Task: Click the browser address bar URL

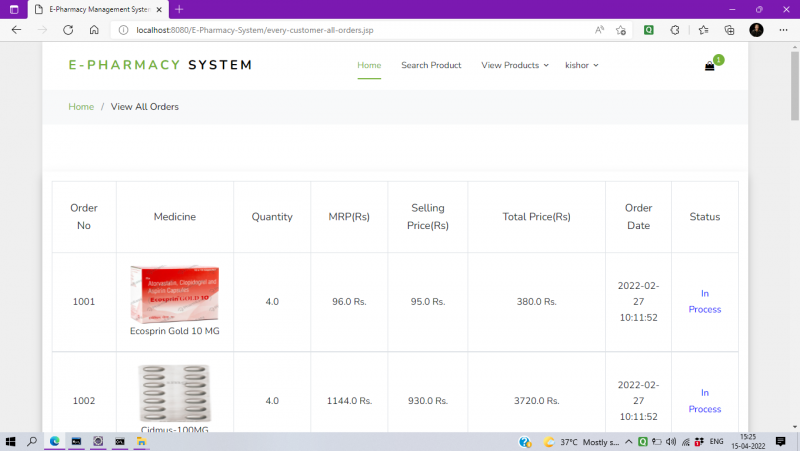Action: coord(255,30)
